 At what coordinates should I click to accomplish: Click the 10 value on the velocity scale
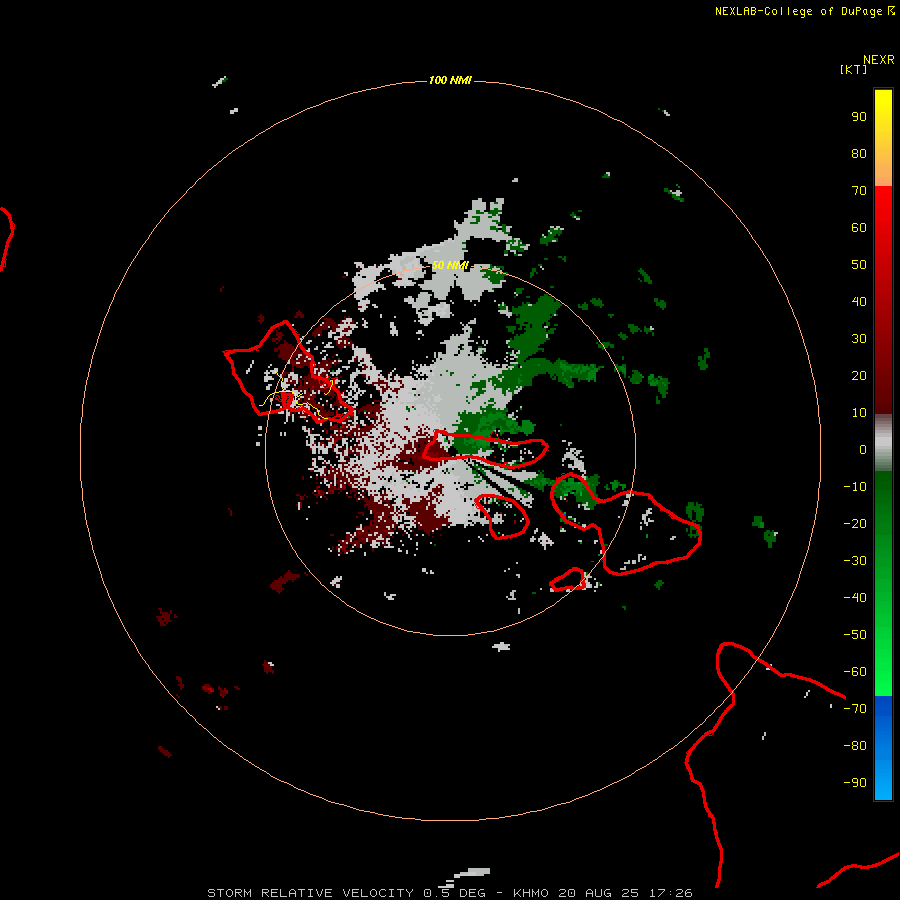(x=859, y=413)
